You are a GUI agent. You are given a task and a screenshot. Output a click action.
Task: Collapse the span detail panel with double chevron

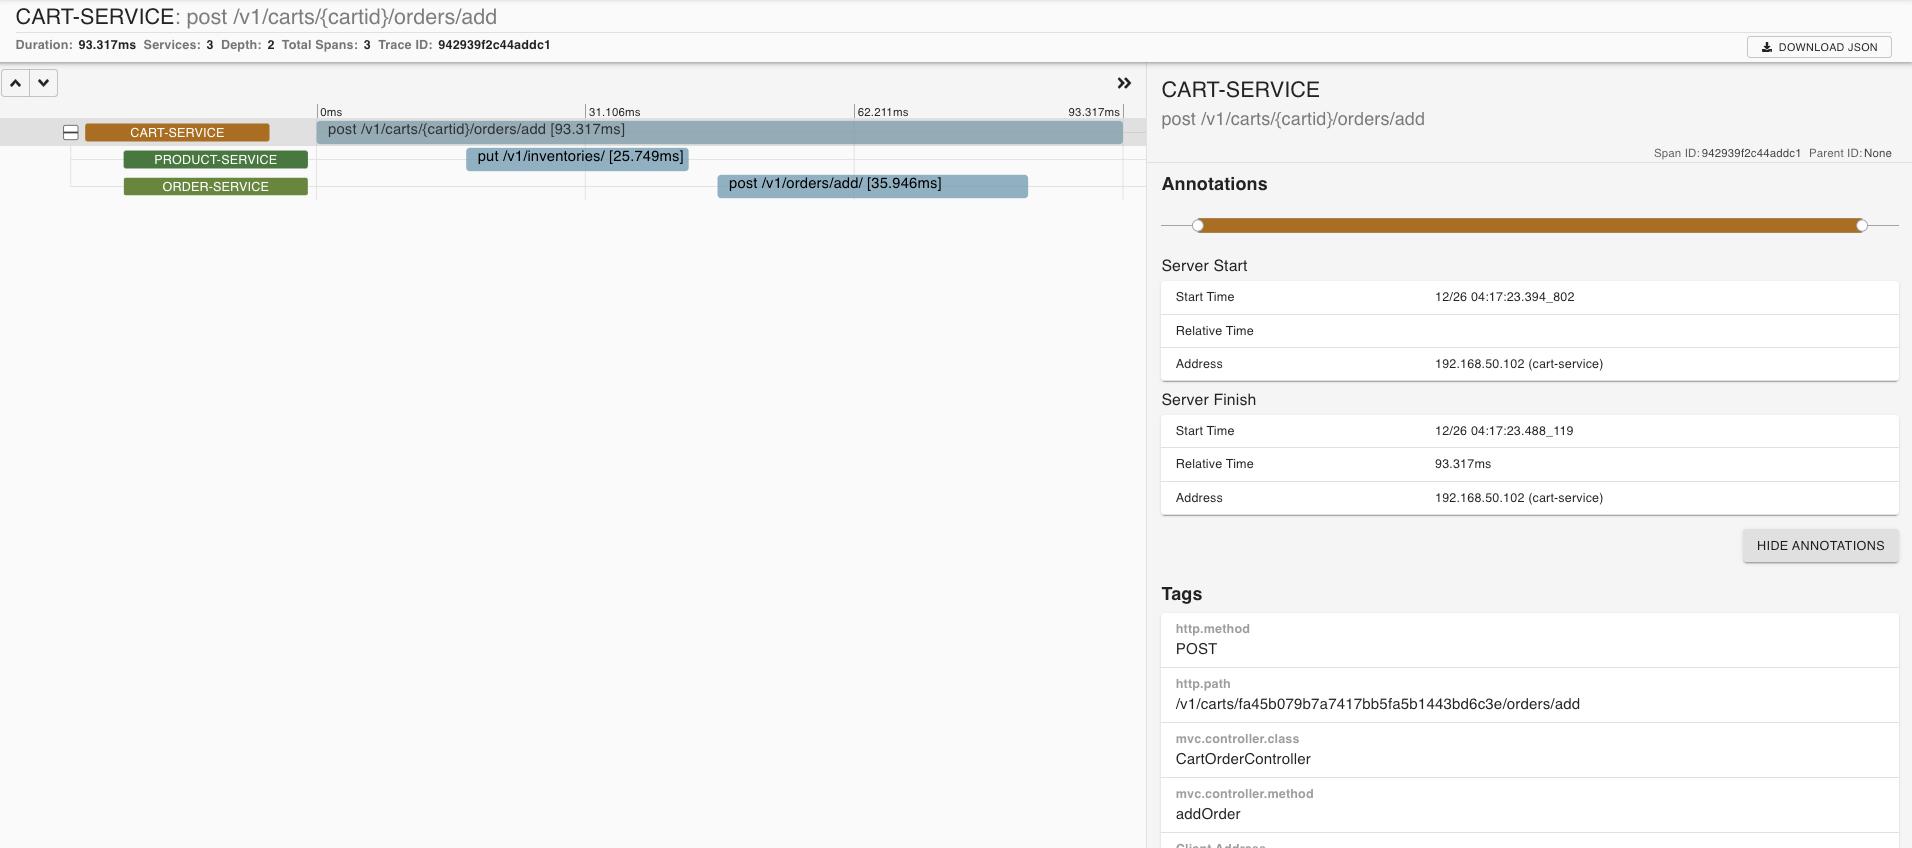point(1124,84)
